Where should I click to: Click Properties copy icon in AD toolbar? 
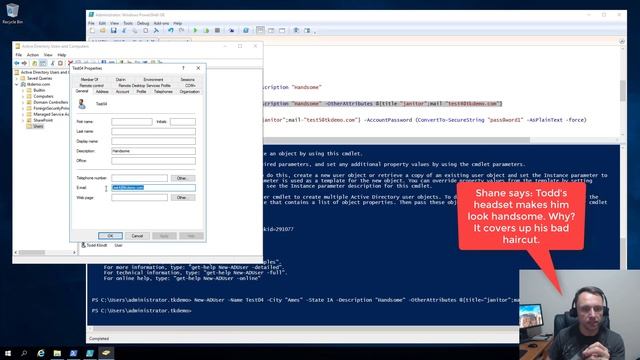coord(60,63)
